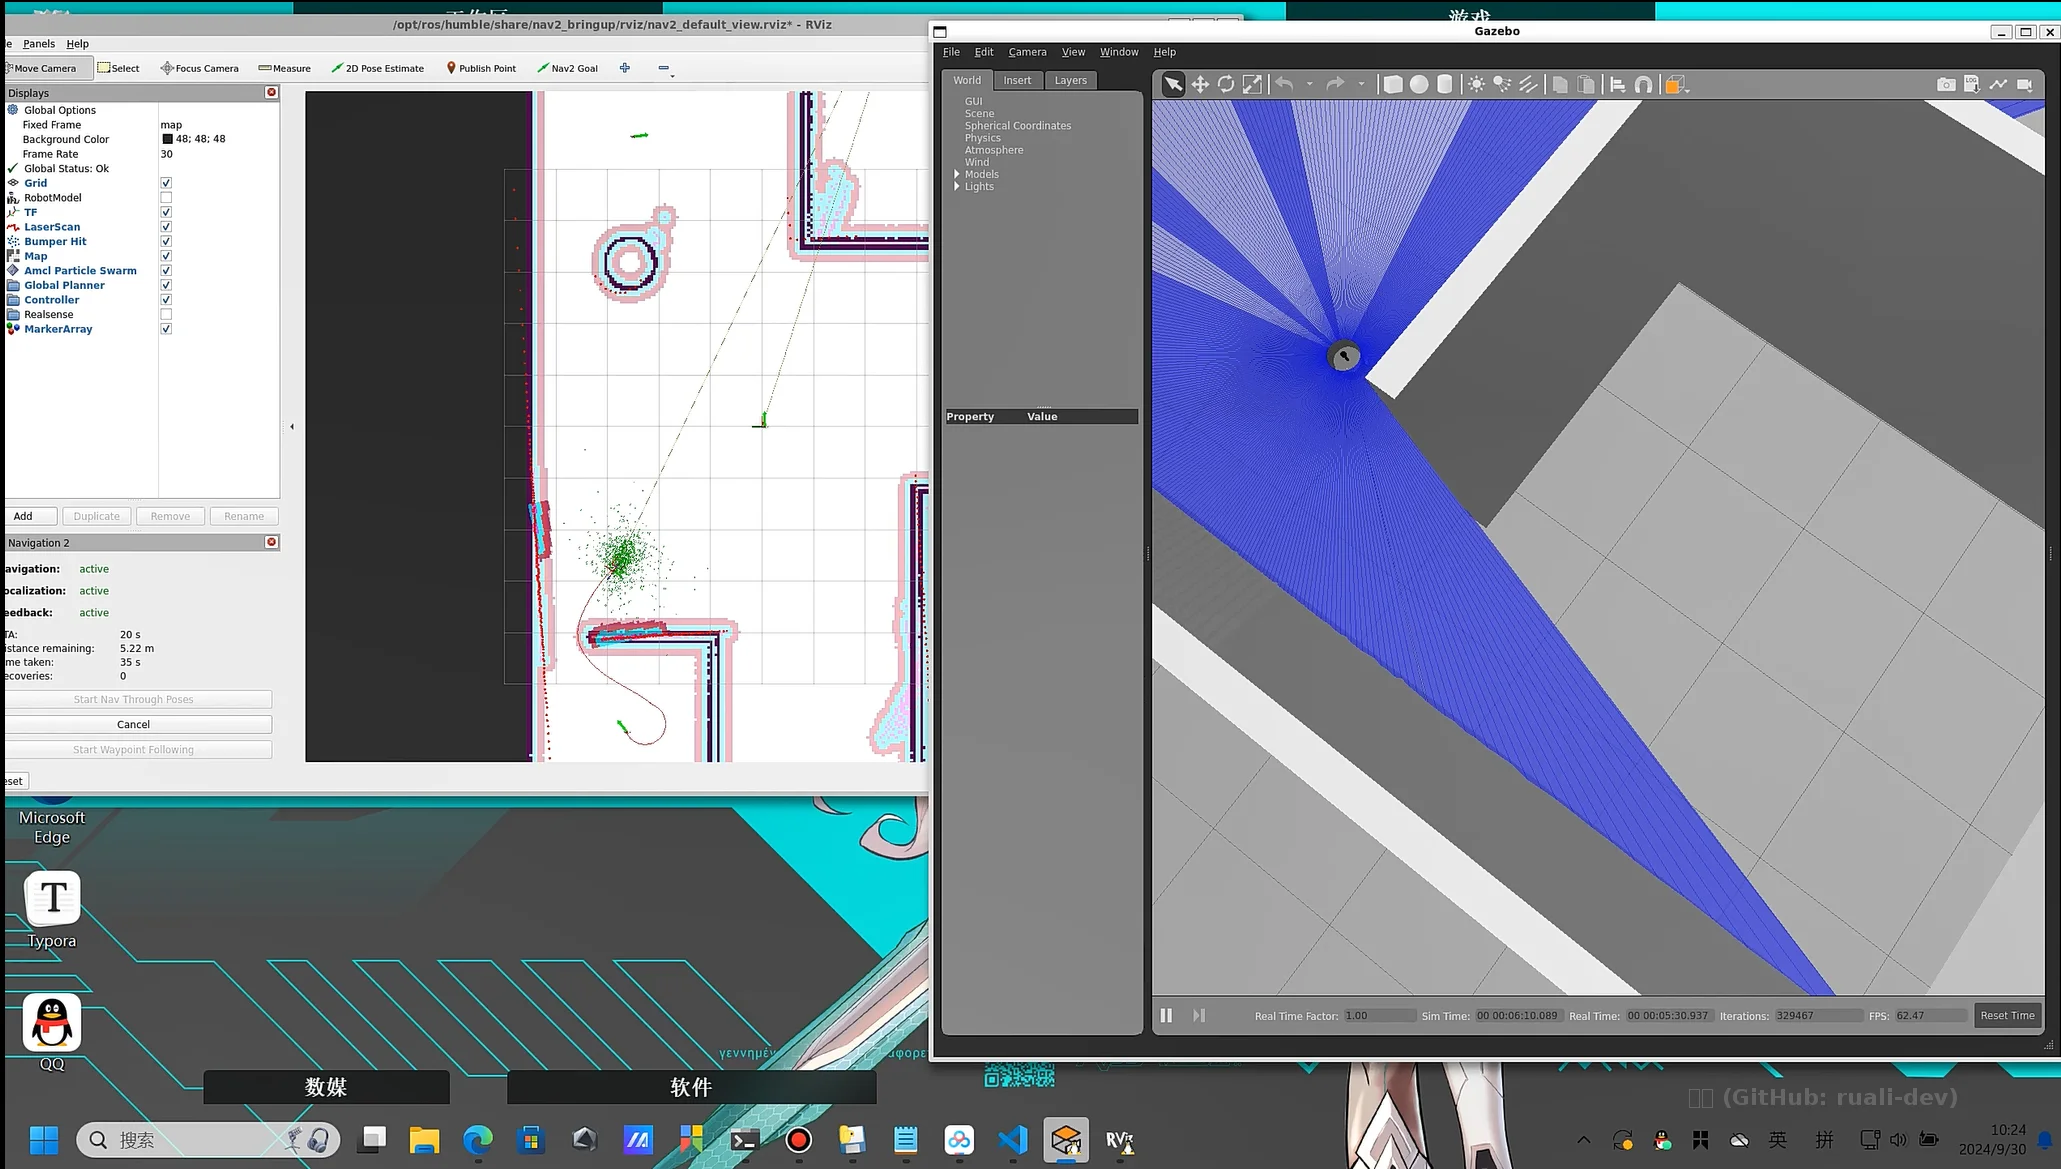This screenshot has width=2061, height=1169.
Task: Select the Gazebo translate mode tool
Action: click(x=1199, y=85)
